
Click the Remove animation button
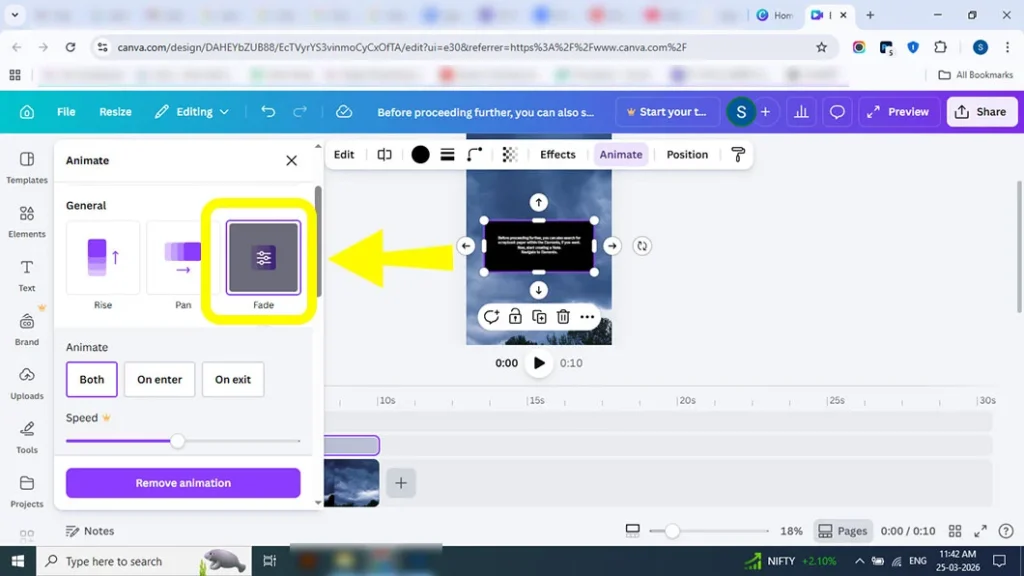coord(182,483)
